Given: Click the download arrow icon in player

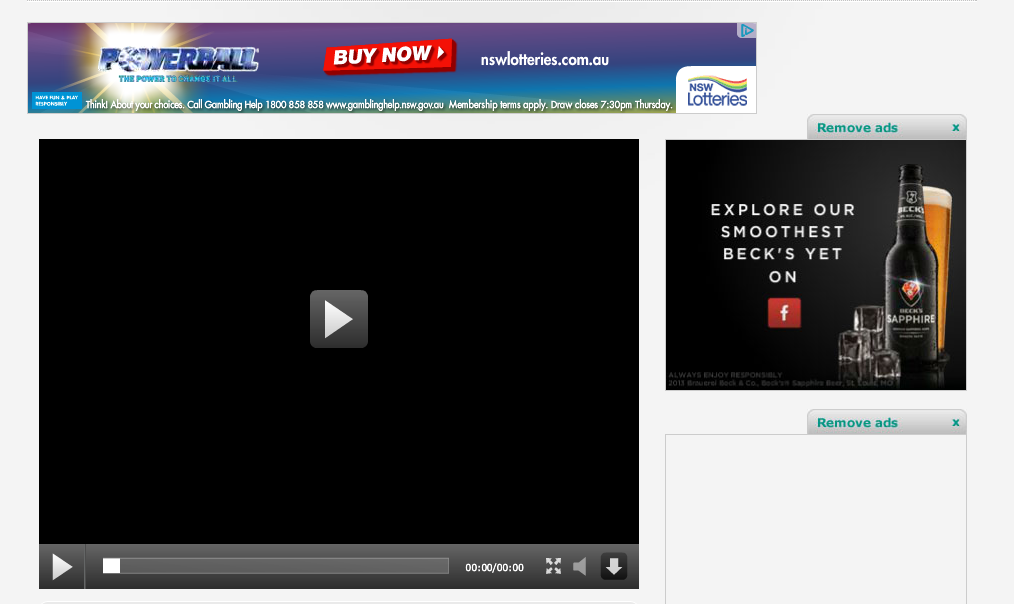Looking at the screenshot, I should pyautogui.click(x=613, y=567).
